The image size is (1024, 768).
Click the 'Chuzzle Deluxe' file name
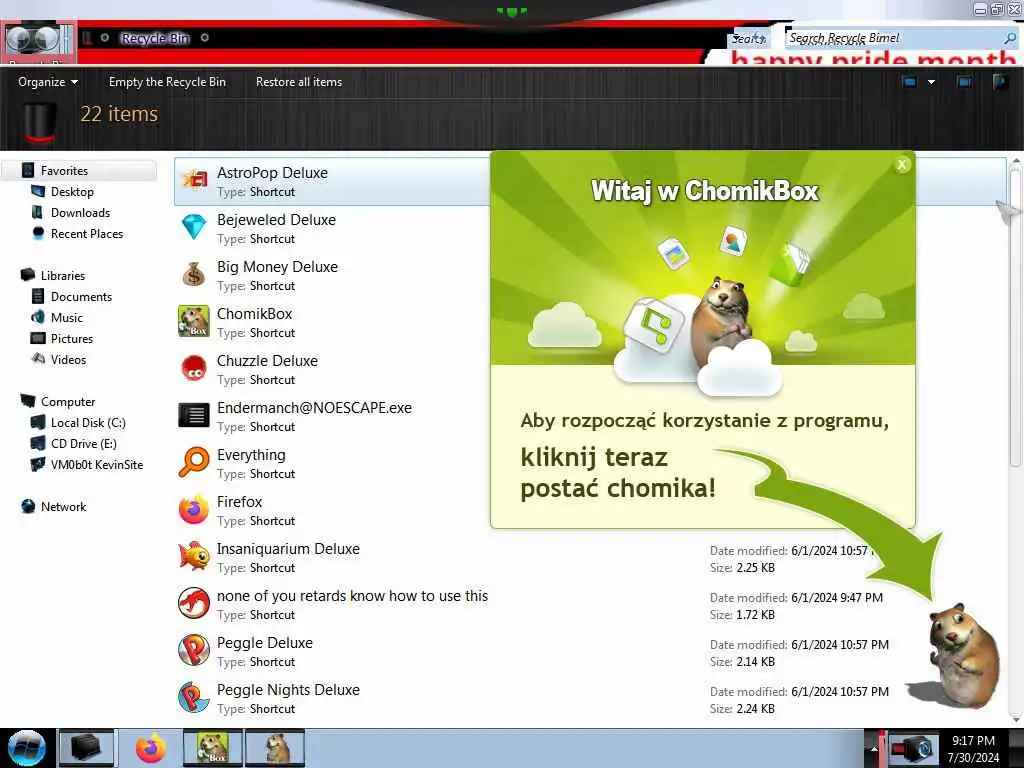point(267,361)
